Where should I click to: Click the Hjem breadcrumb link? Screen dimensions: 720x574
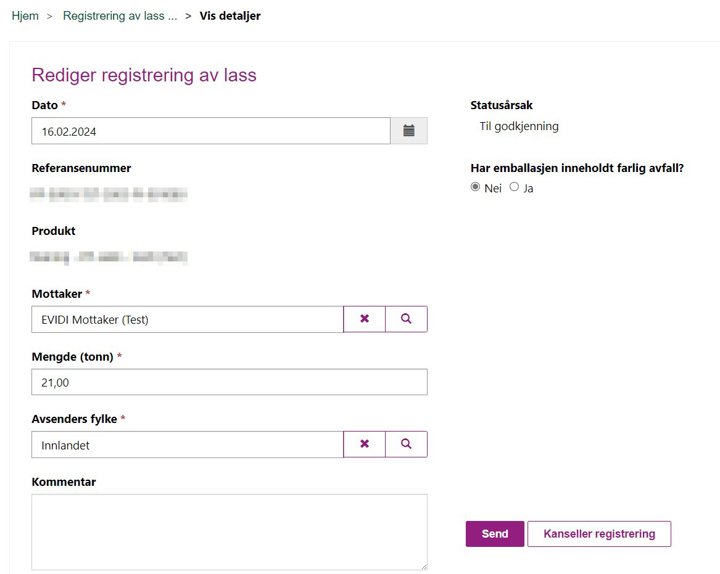point(25,16)
